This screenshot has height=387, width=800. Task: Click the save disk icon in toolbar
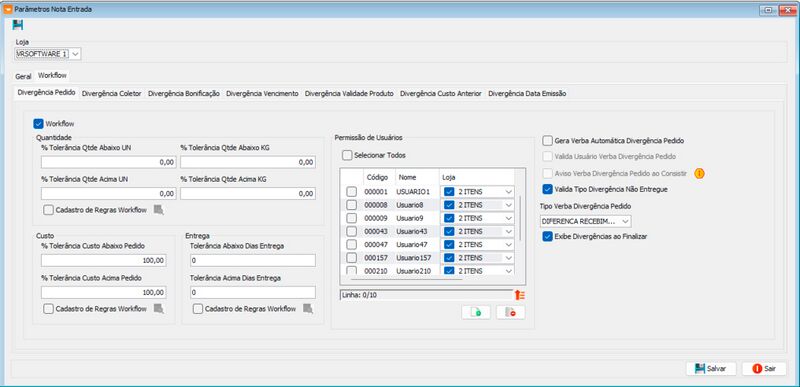pyautogui.click(x=18, y=25)
